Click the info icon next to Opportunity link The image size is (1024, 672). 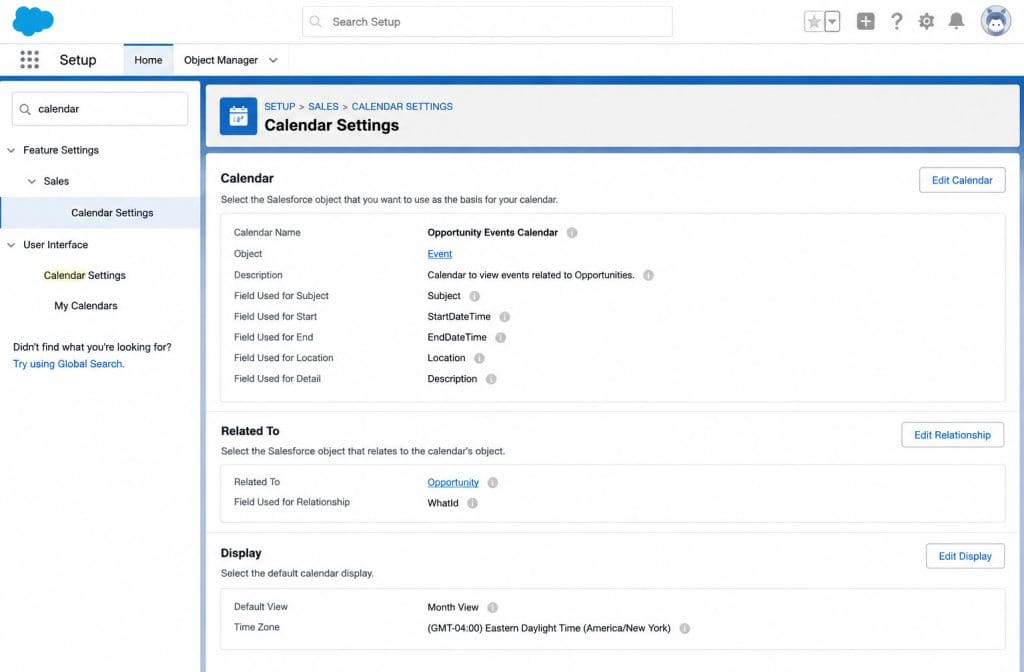point(493,483)
